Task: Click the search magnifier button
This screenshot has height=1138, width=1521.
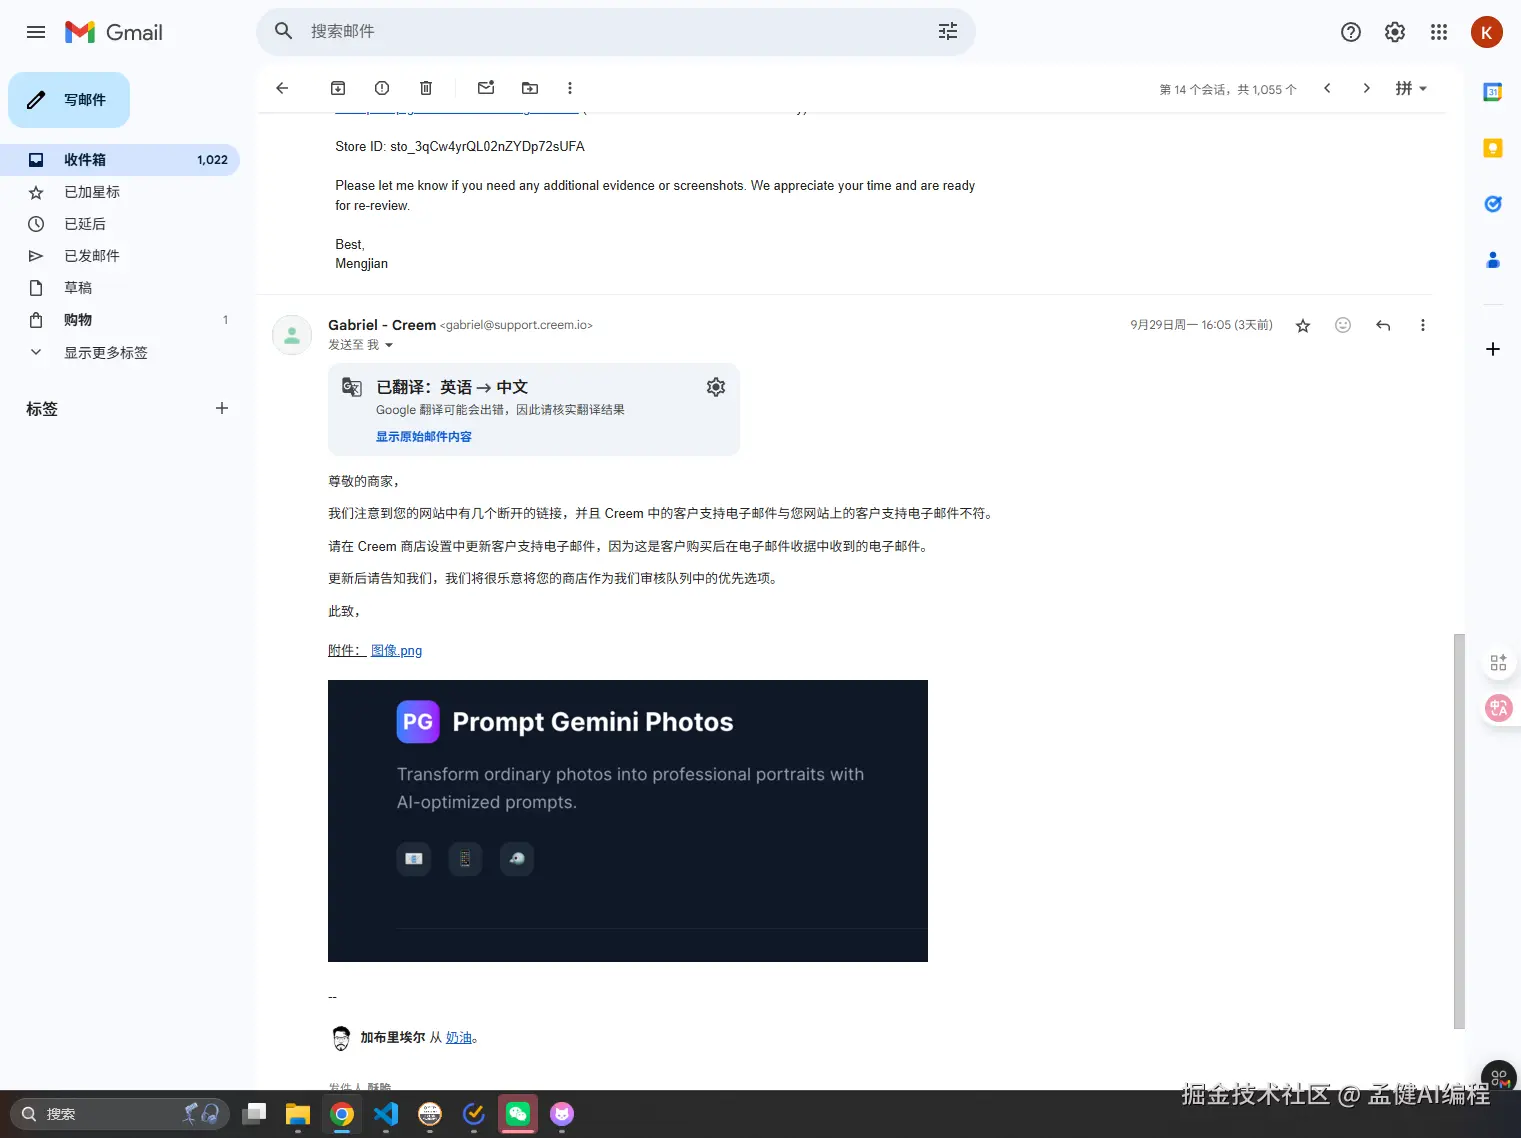Action: click(284, 32)
